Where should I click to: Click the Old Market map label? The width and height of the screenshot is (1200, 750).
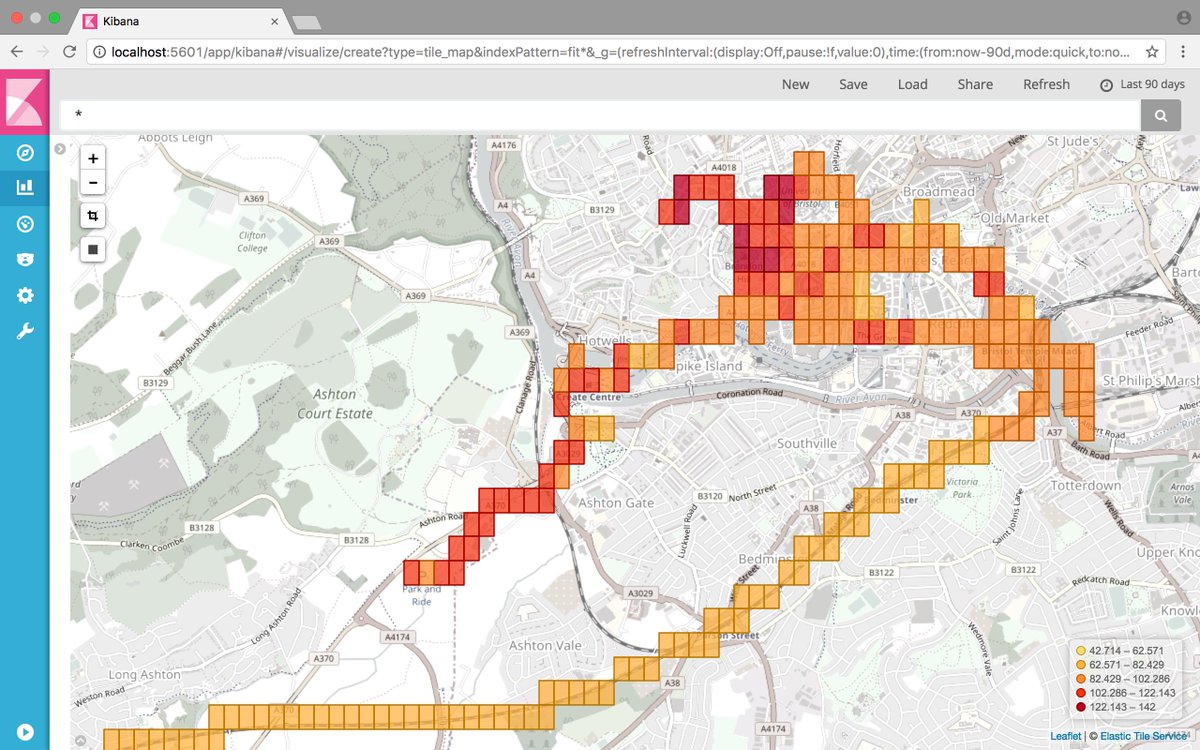pos(1015,217)
